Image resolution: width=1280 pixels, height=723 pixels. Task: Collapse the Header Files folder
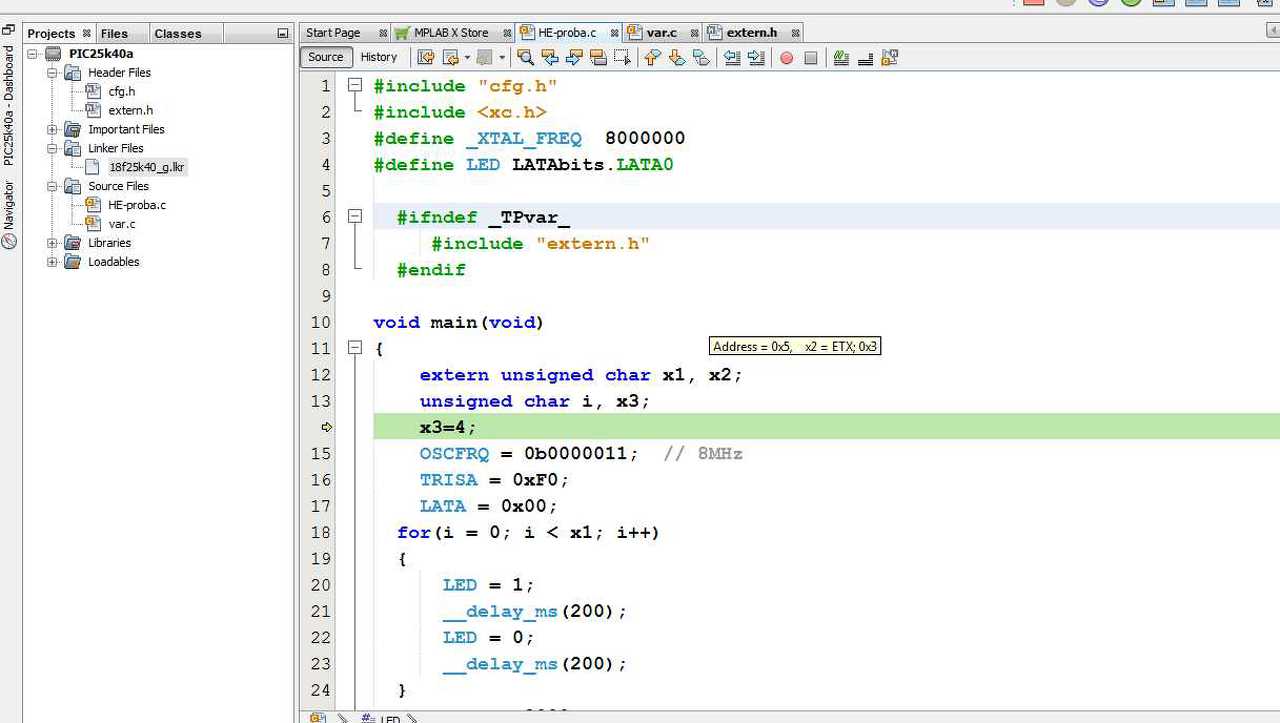pyautogui.click(x=52, y=73)
